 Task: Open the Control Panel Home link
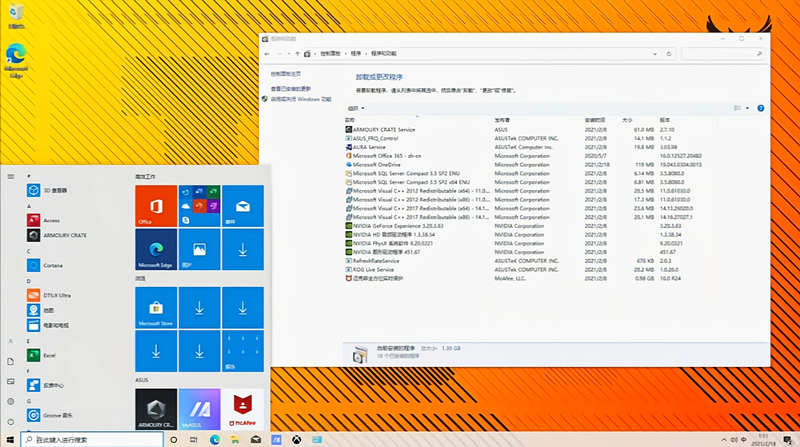pos(285,74)
